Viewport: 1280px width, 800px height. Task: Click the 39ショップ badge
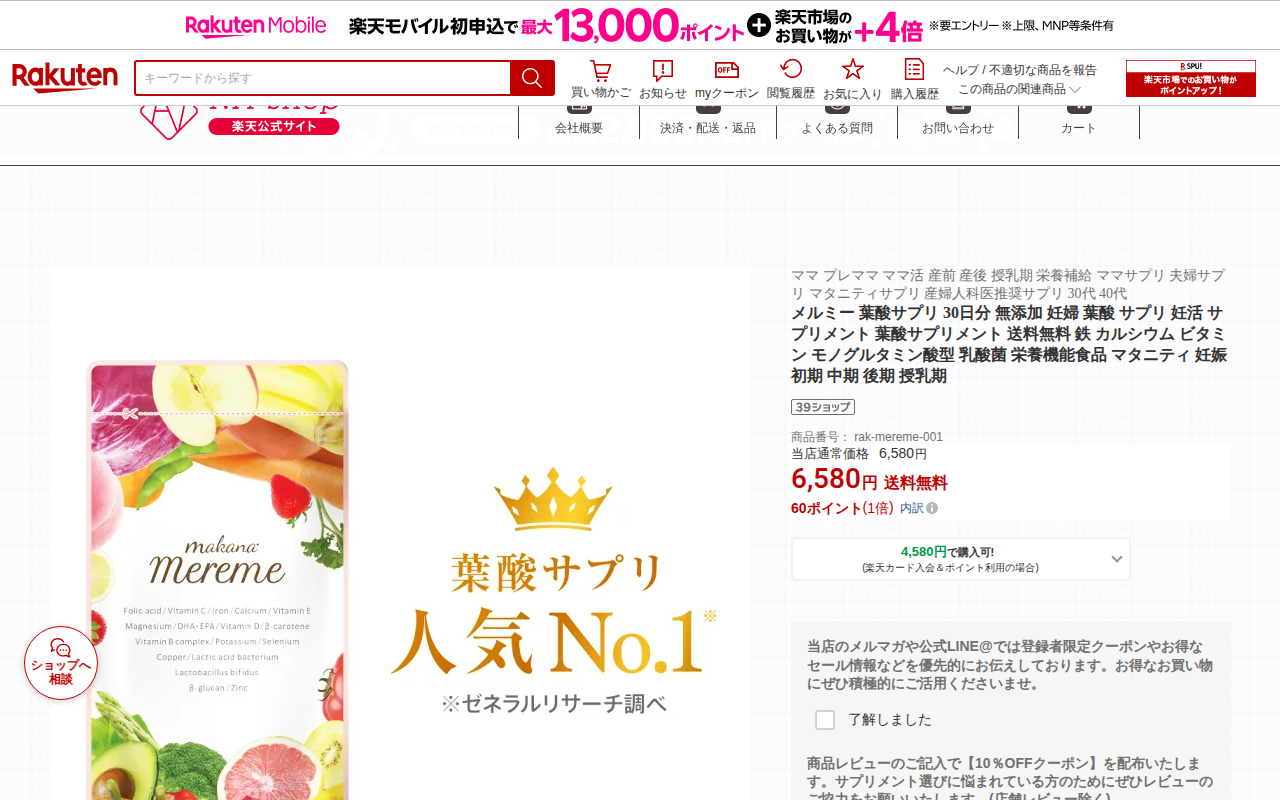point(823,407)
